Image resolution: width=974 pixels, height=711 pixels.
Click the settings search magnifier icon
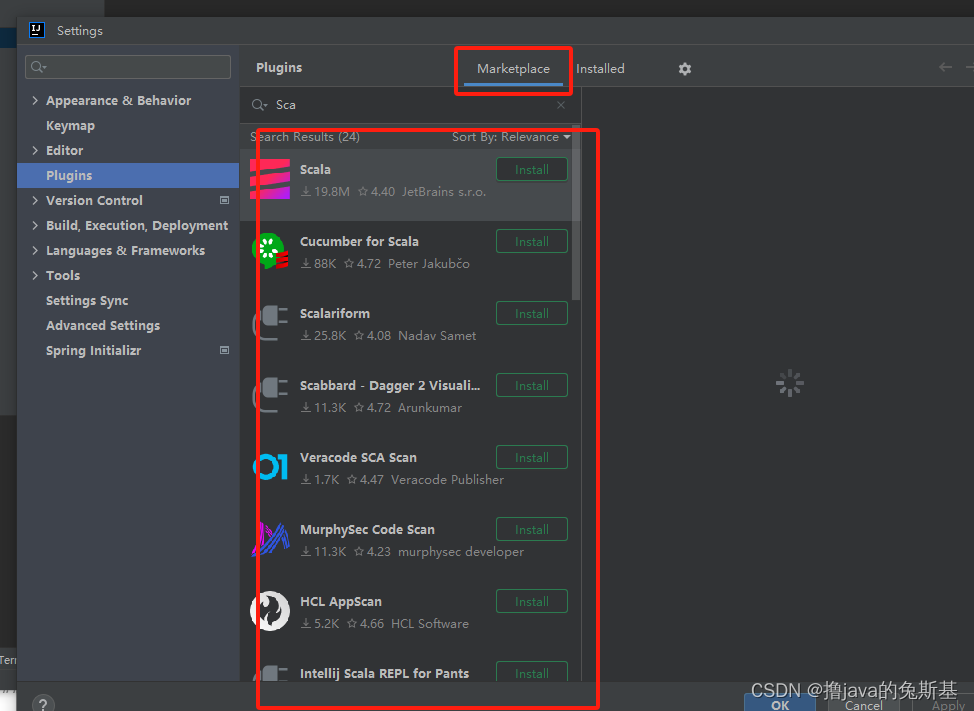click(x=39, y=67)
